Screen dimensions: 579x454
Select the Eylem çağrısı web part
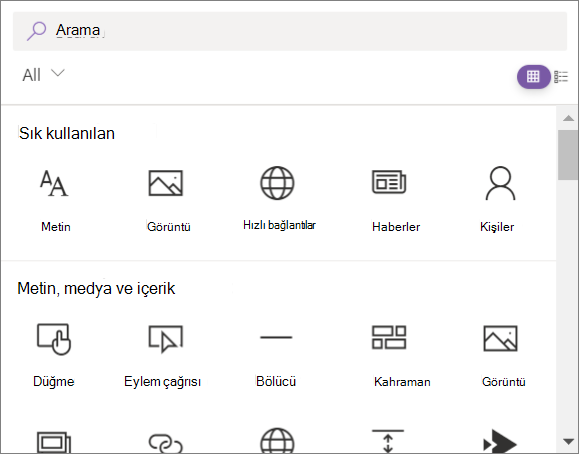pyautogui.click(x=163, y=355)
